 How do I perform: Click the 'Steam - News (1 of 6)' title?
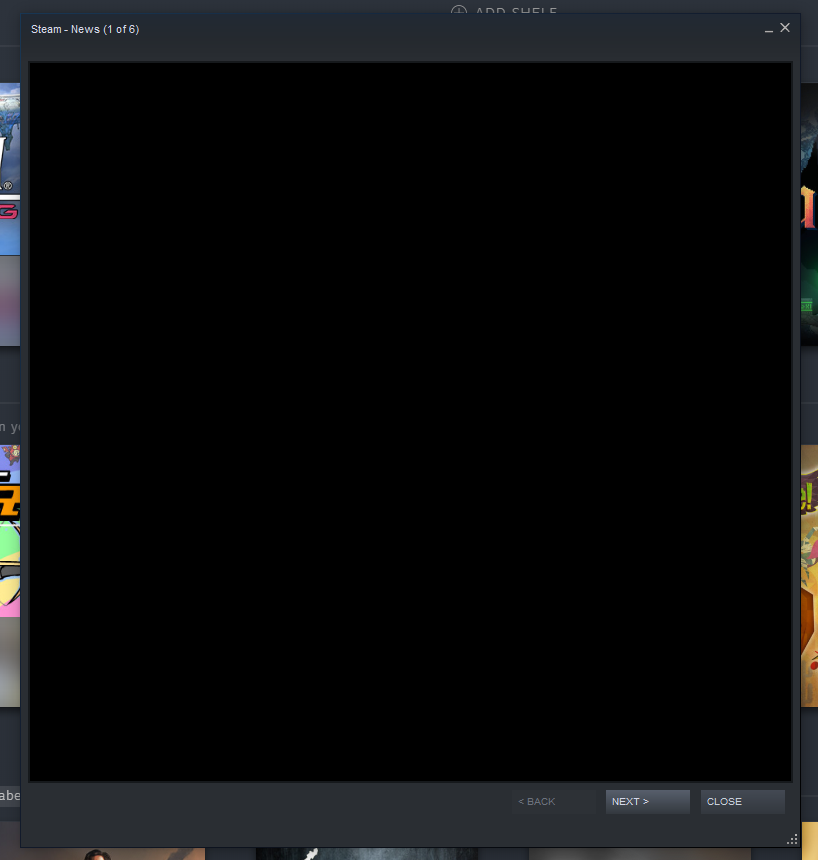[x=85, y=29]
